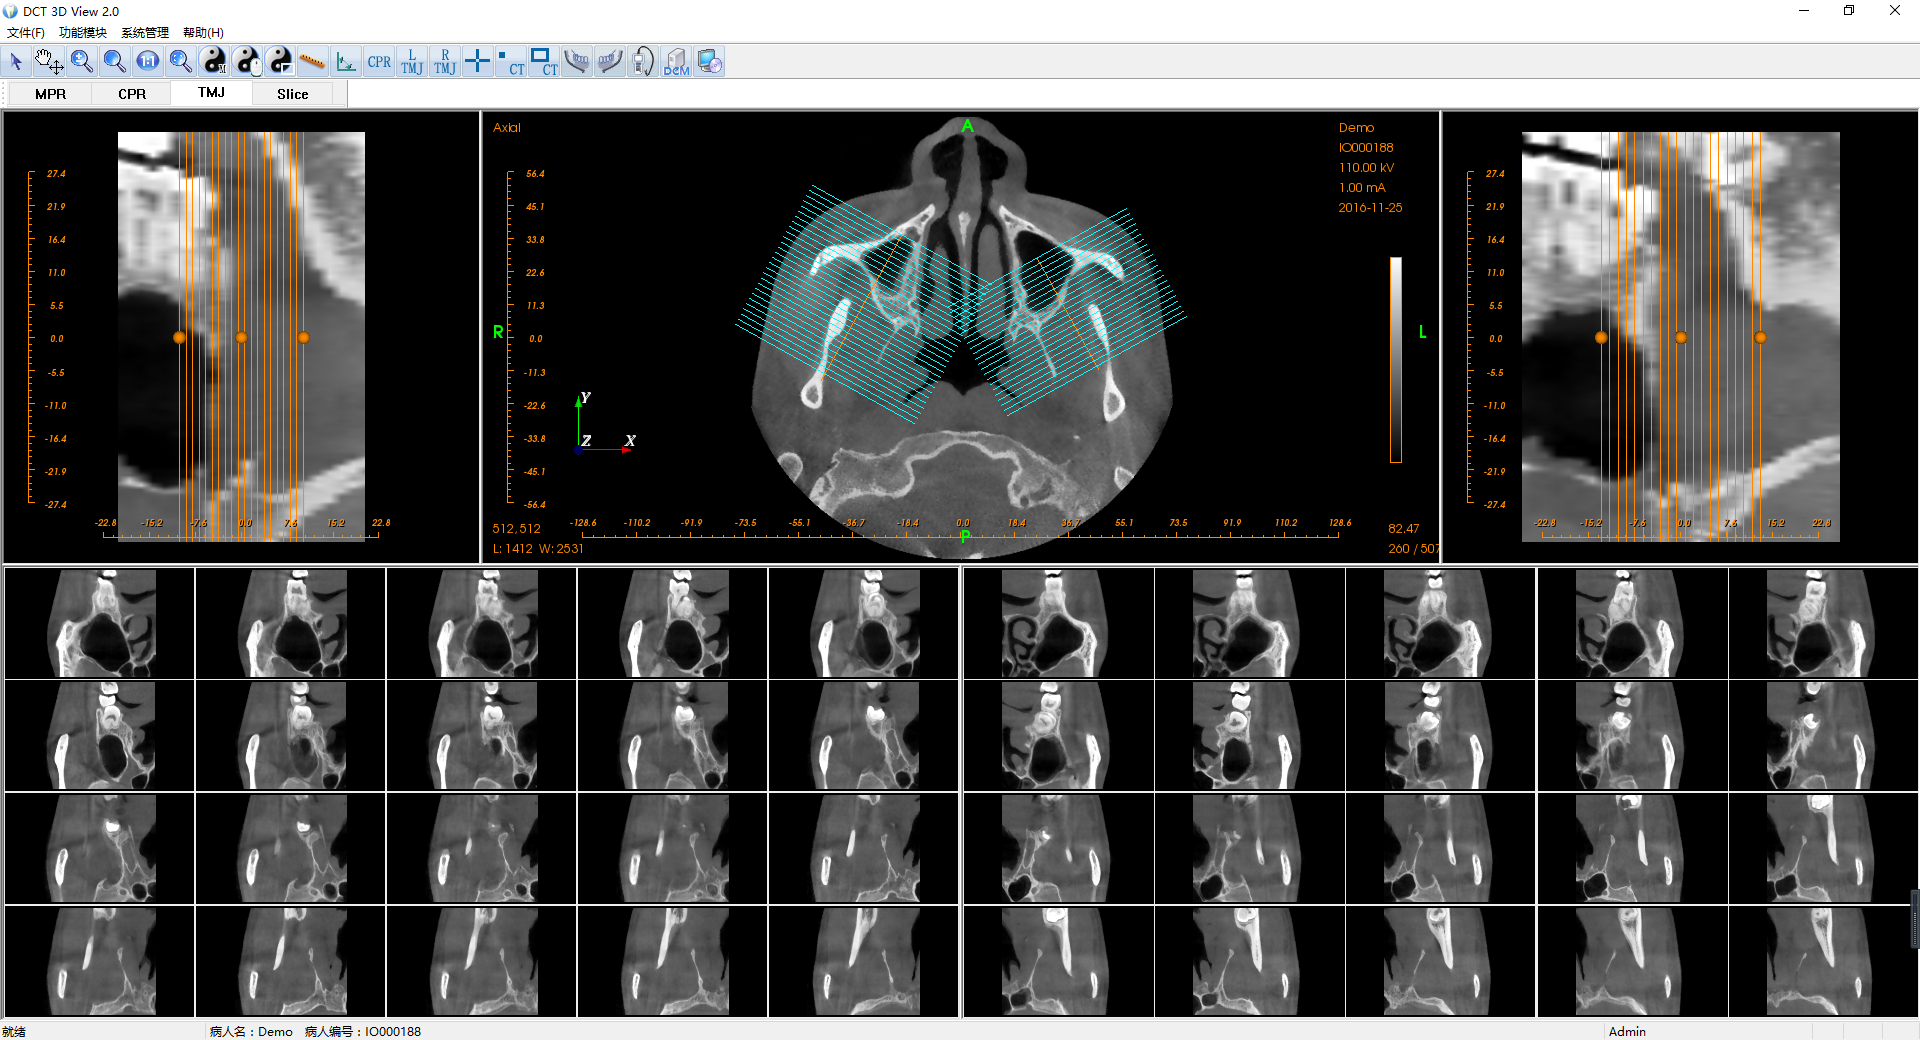This screenshot has height=1040, width=1920.
Task: Click the yin-yang contrast icon labeled M
Action: (214, 62)
